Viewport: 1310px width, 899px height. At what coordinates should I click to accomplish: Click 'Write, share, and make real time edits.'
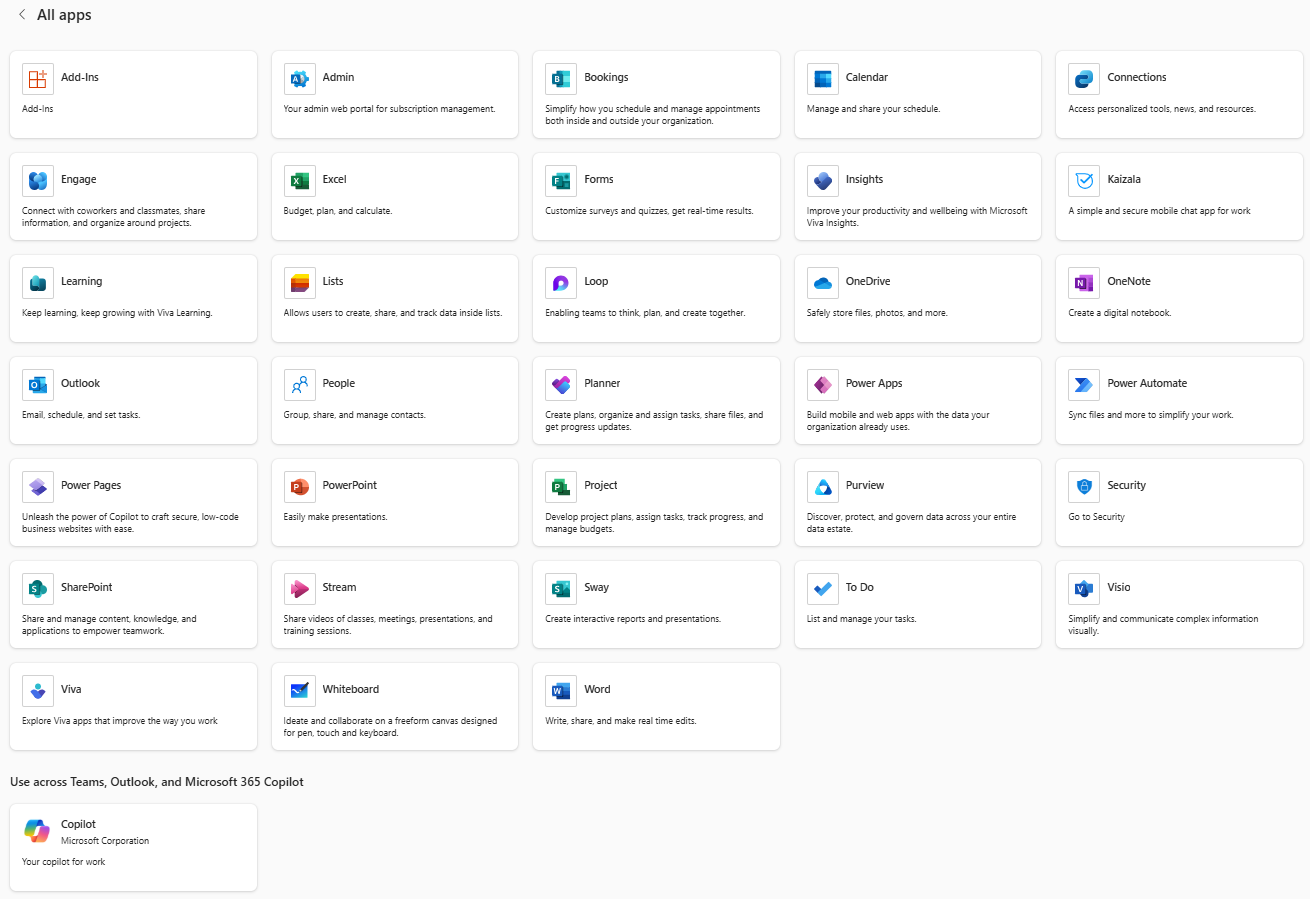coord(621,721)
